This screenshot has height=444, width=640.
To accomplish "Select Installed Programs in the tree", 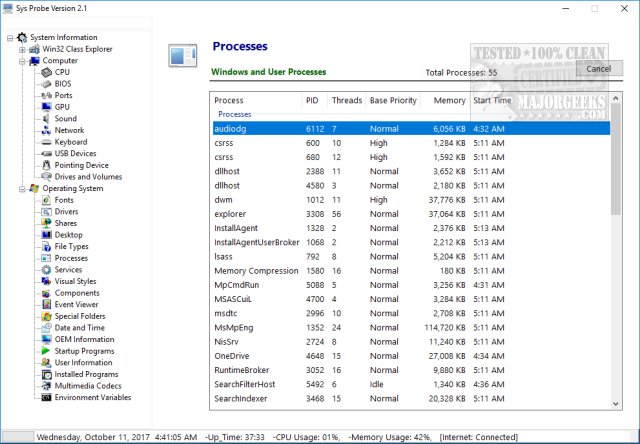I will pos(84,375).
